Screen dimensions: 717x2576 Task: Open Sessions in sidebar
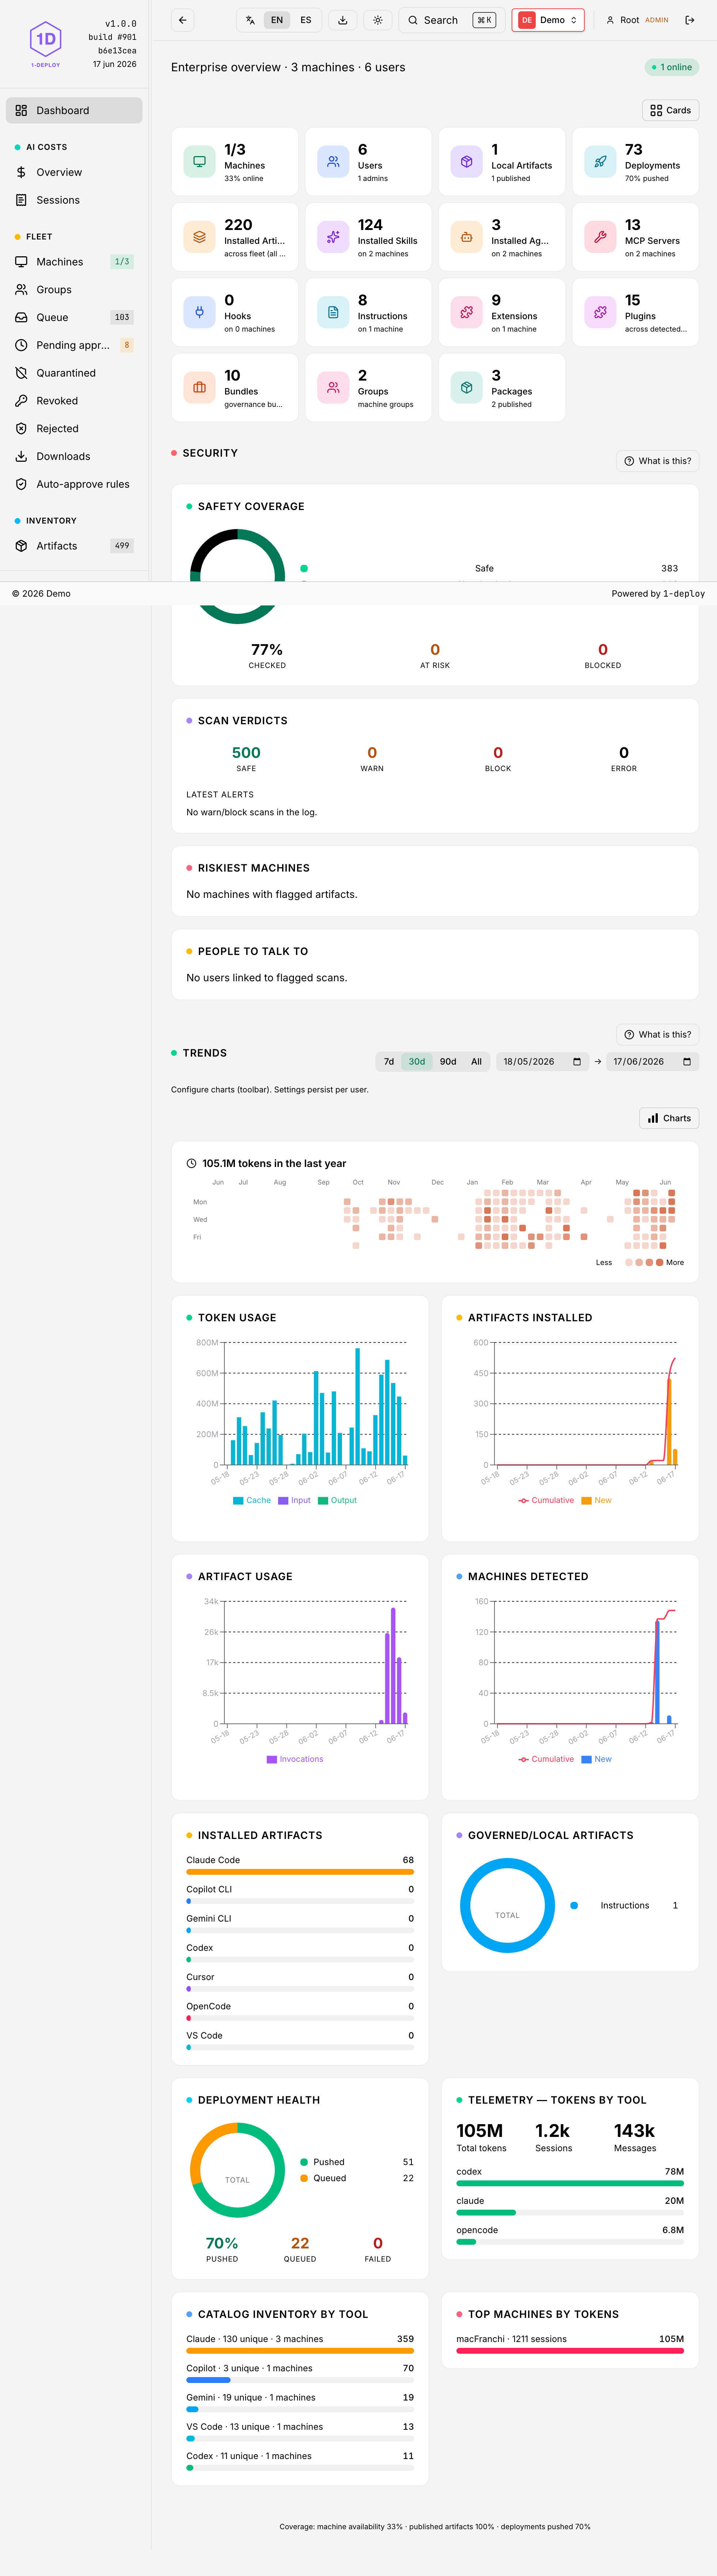coord(74,200)
